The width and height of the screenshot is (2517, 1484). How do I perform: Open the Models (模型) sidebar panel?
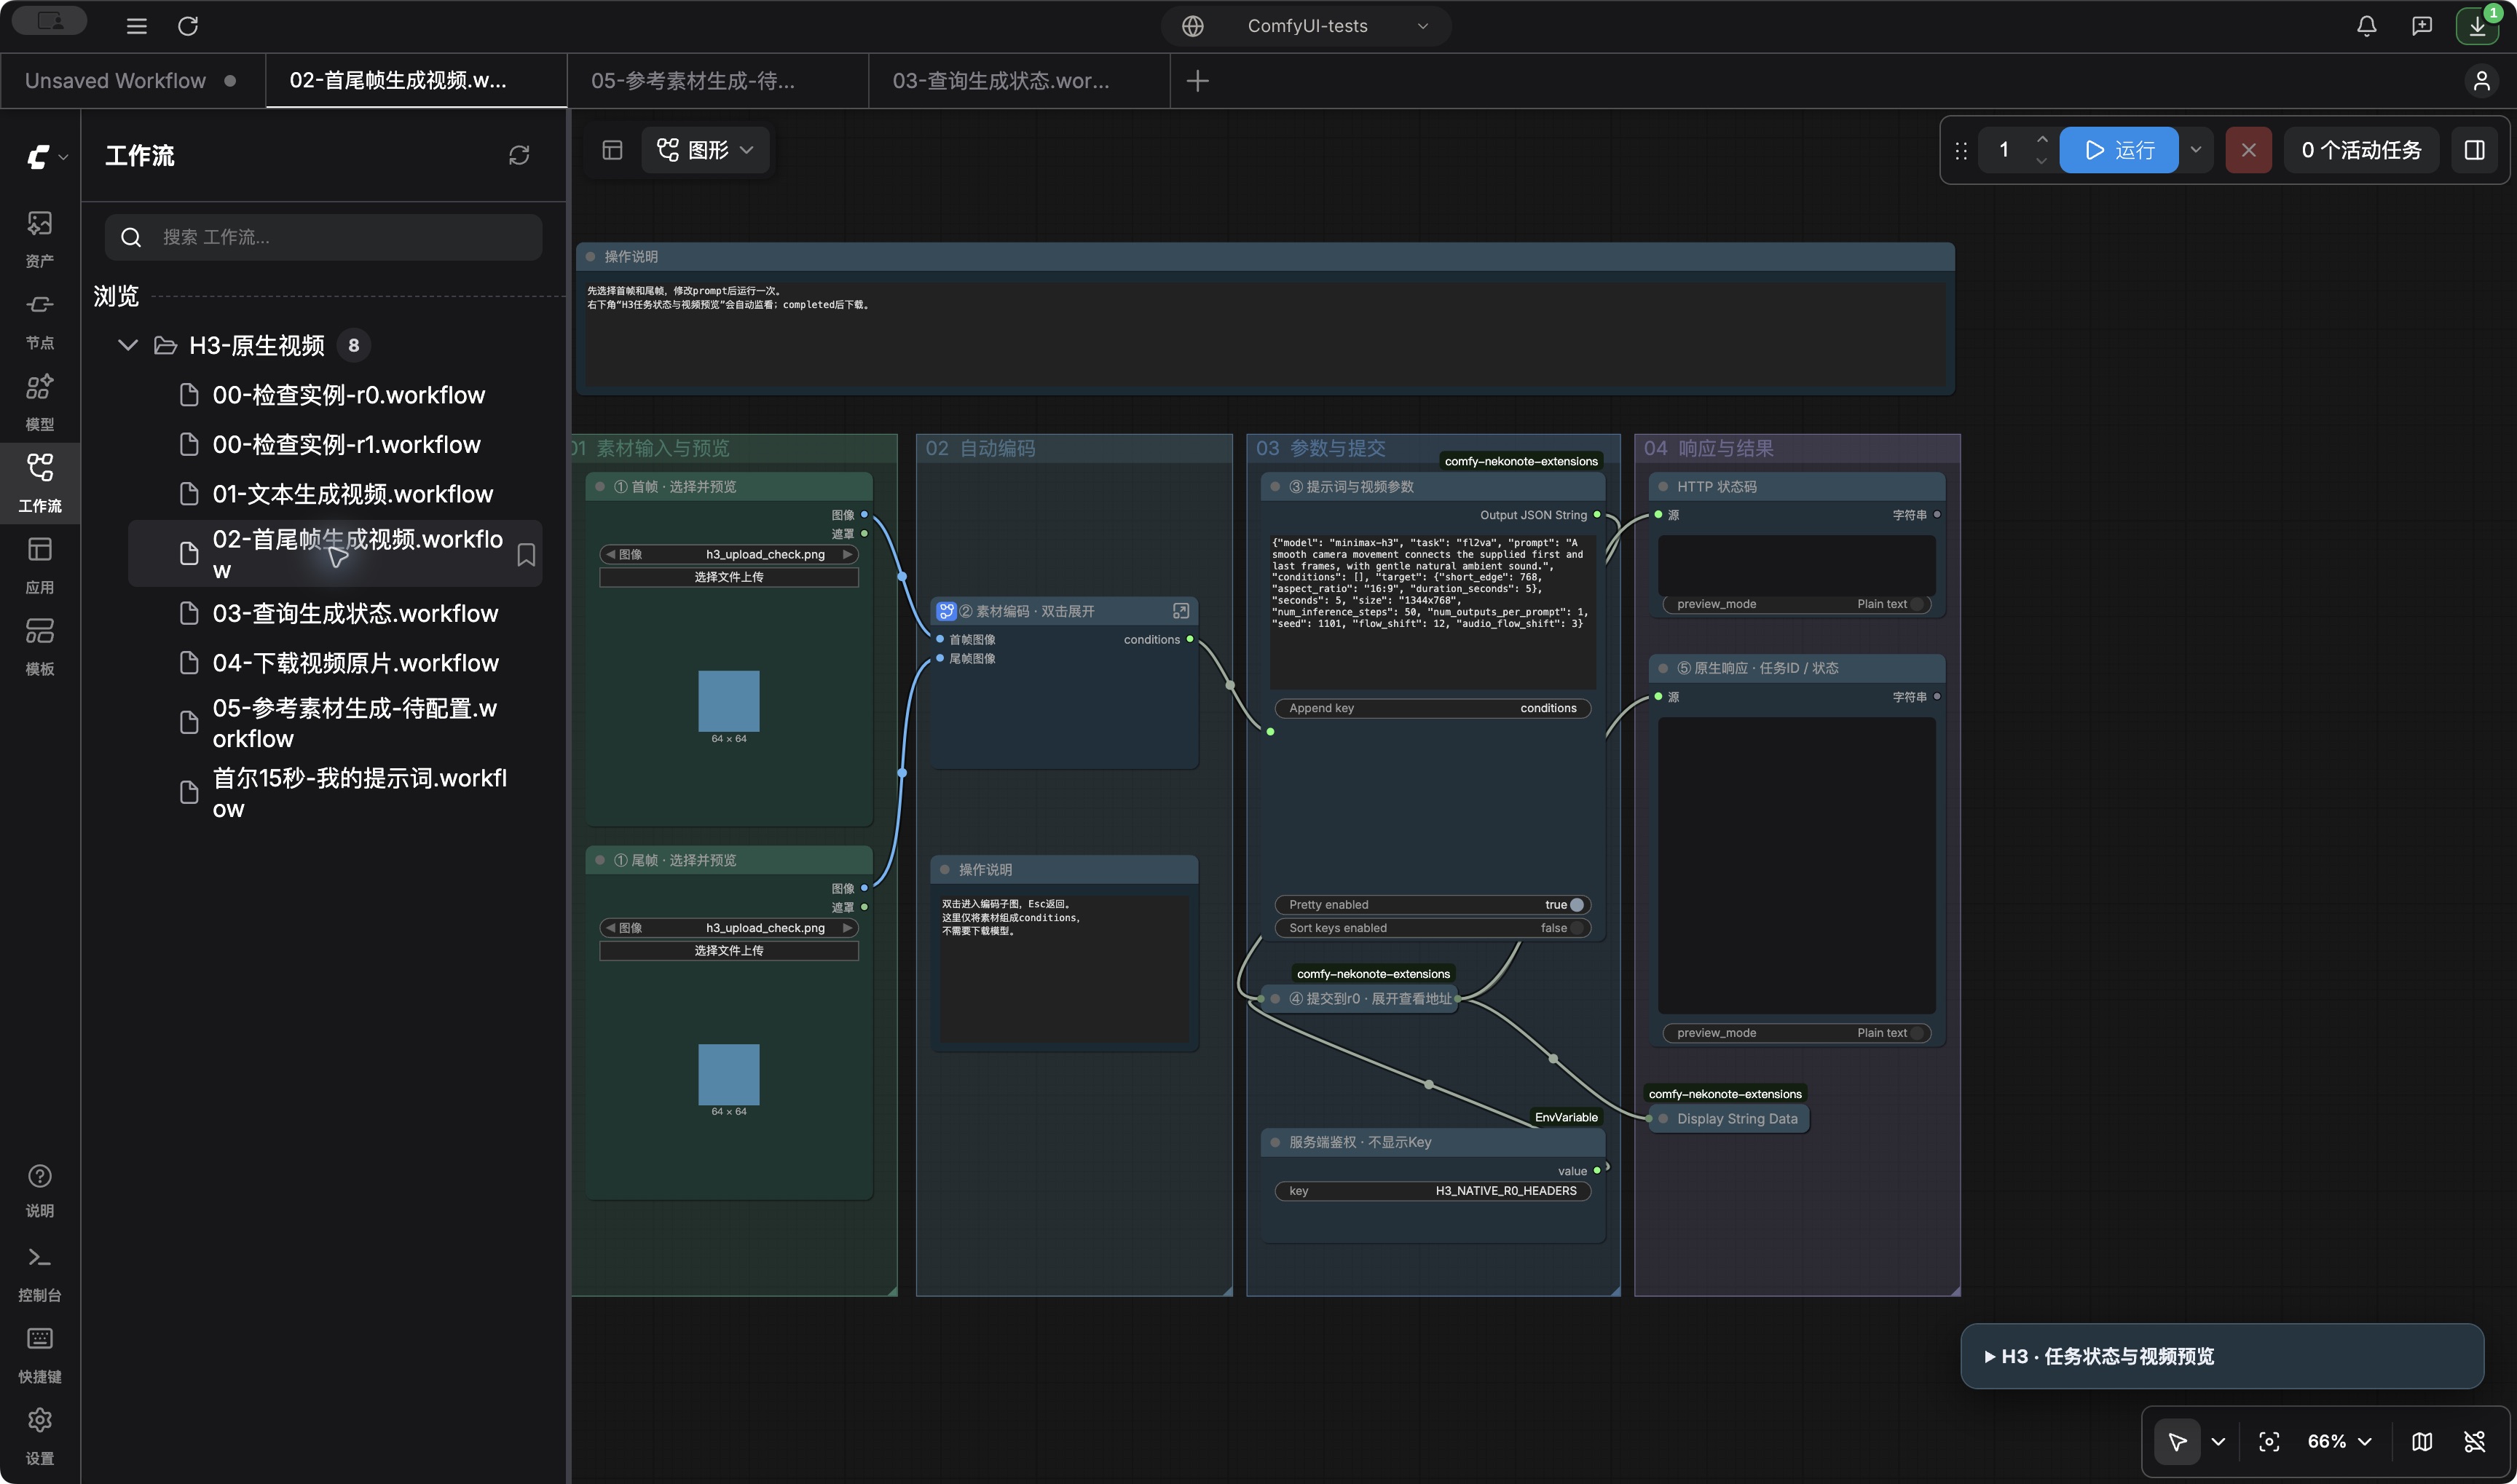(40, 401)
